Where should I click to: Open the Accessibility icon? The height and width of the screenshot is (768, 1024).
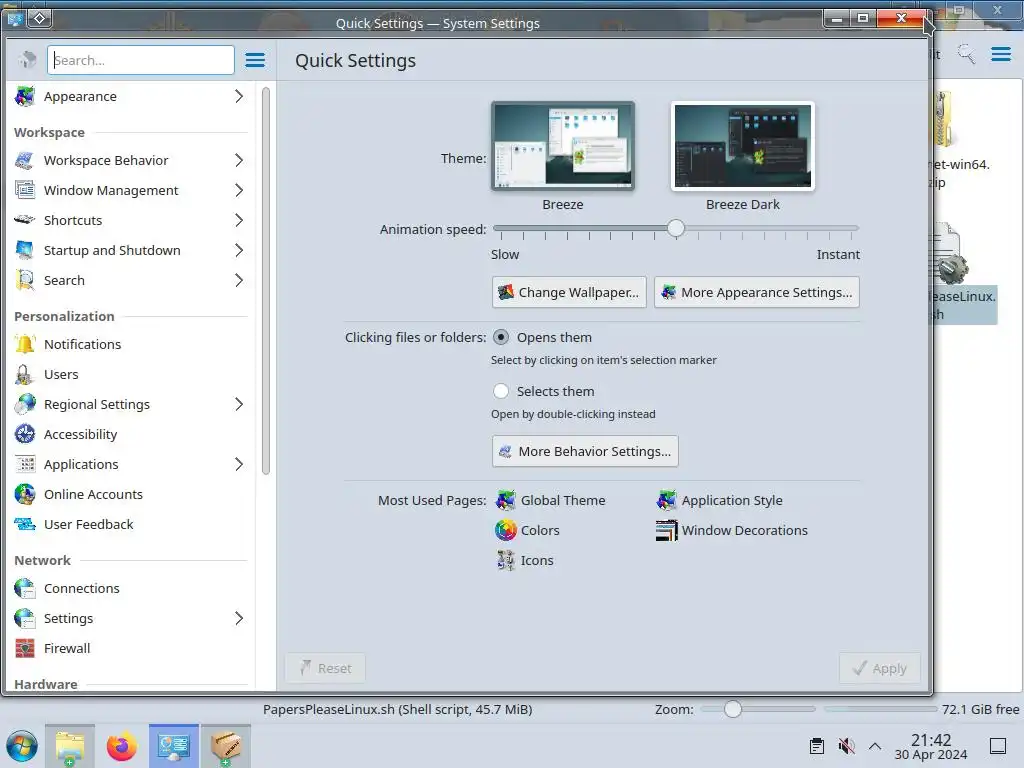25,434
